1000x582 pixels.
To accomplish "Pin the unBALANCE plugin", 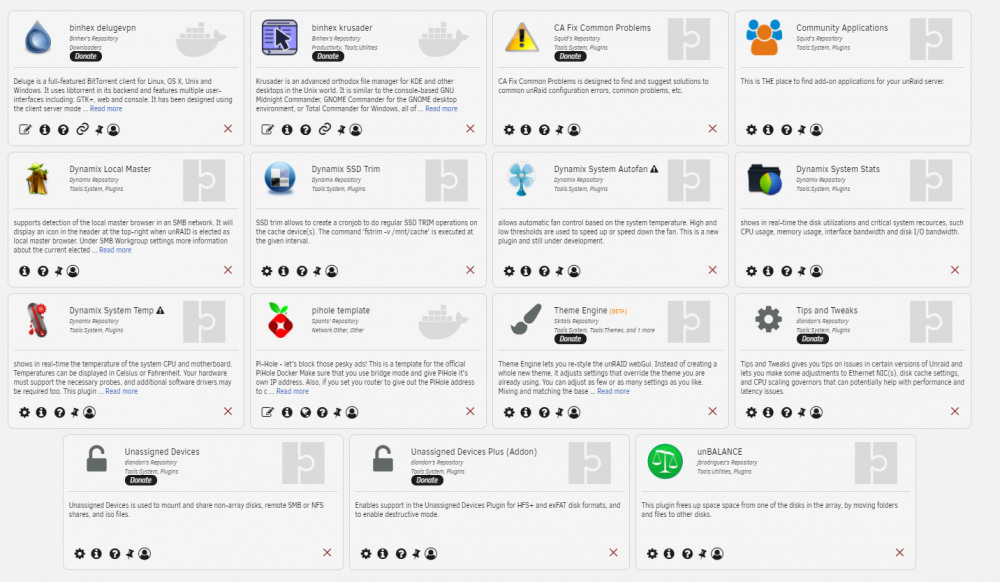I will [702, 554].
